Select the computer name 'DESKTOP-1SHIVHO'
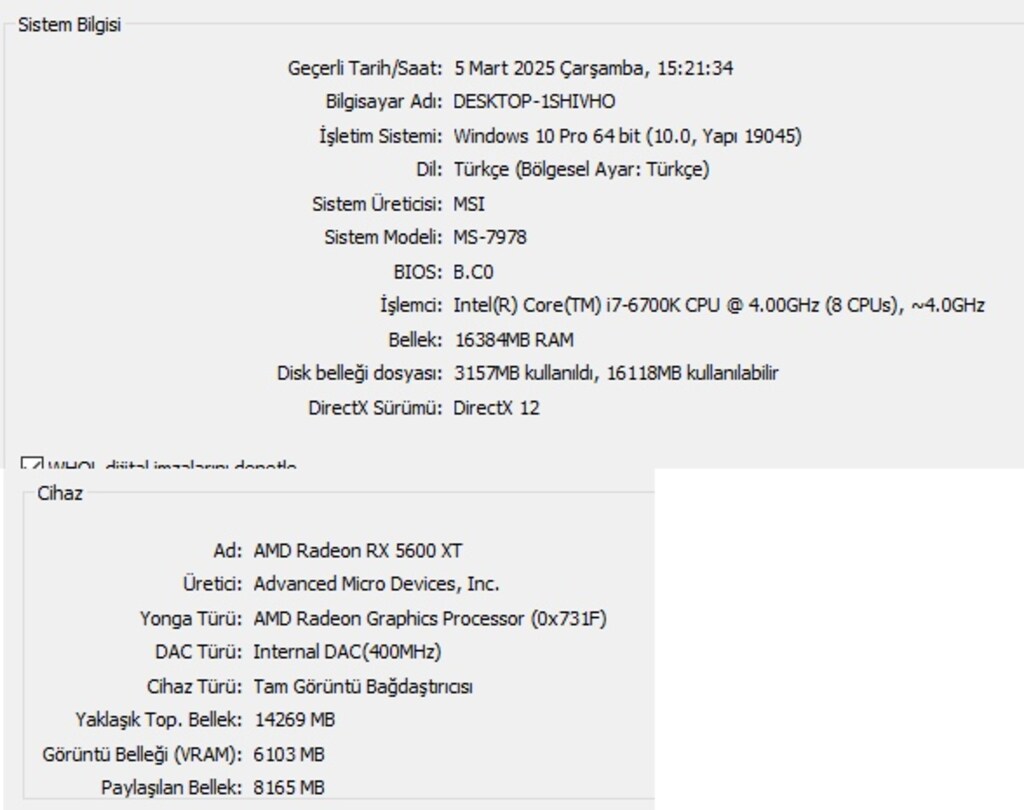 534,102
